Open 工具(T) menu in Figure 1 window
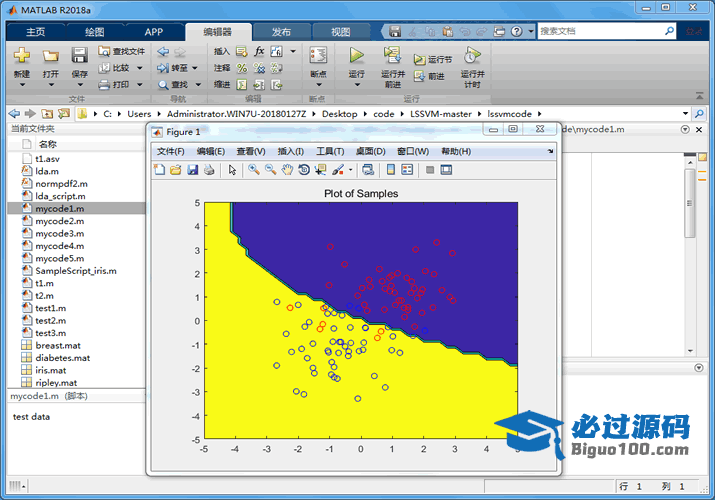715x500 pixels. [x=330, y=151]
